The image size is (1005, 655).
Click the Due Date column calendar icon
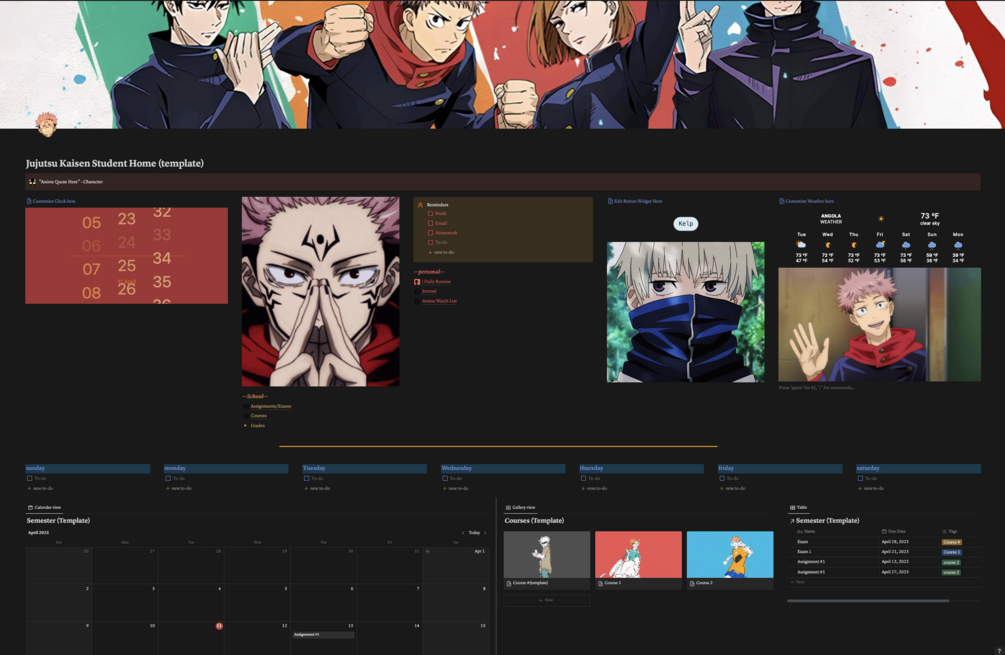885,531
